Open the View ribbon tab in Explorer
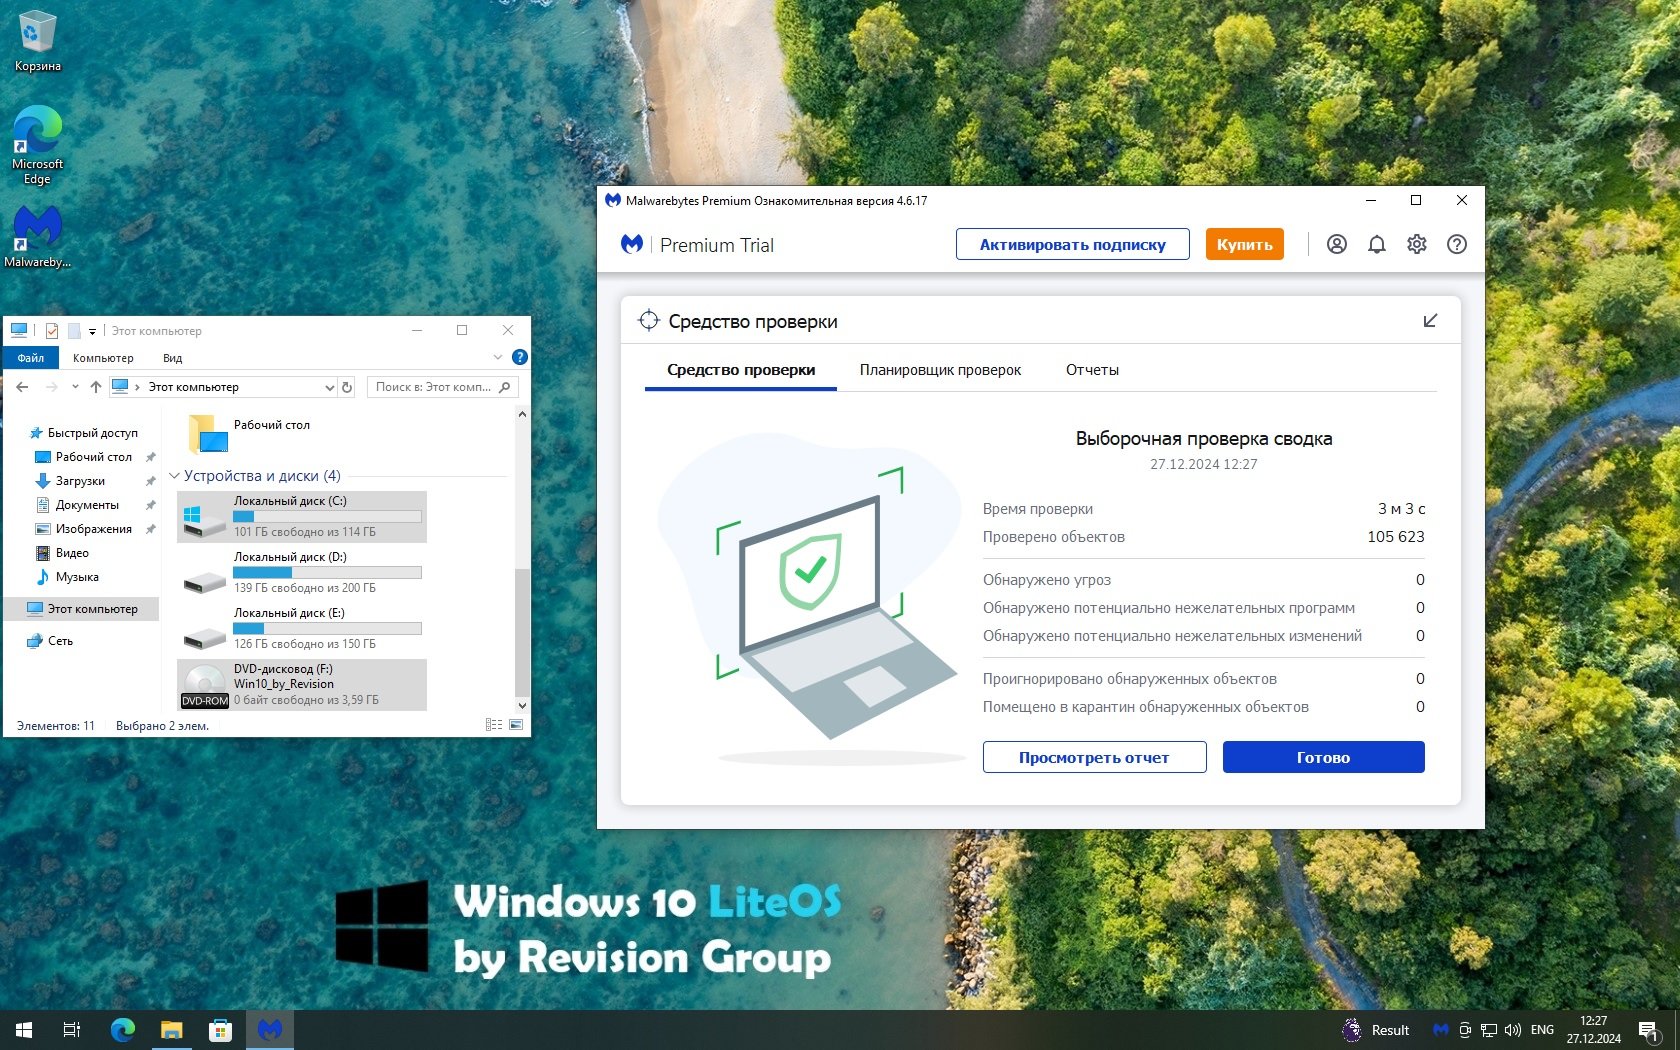Image resolution: width=1680 pixels, height=1050 pixels. 172,358
